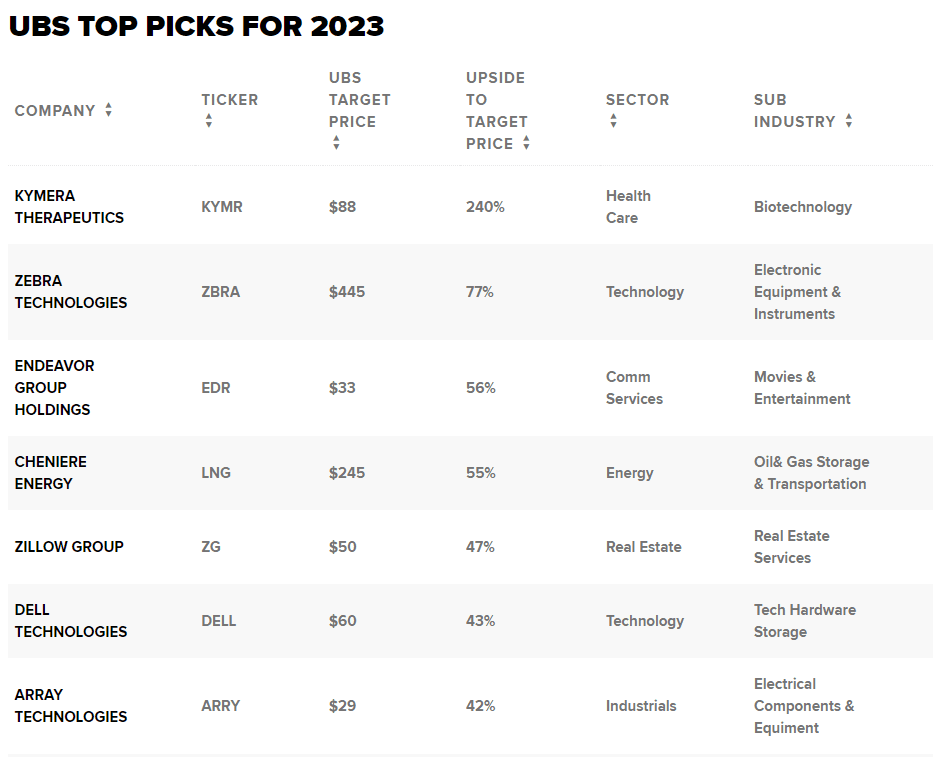Click the Upside to Target Price sort icon
Image resolution: width=934 pixels, height=757 pixels.
pos(526,143)
